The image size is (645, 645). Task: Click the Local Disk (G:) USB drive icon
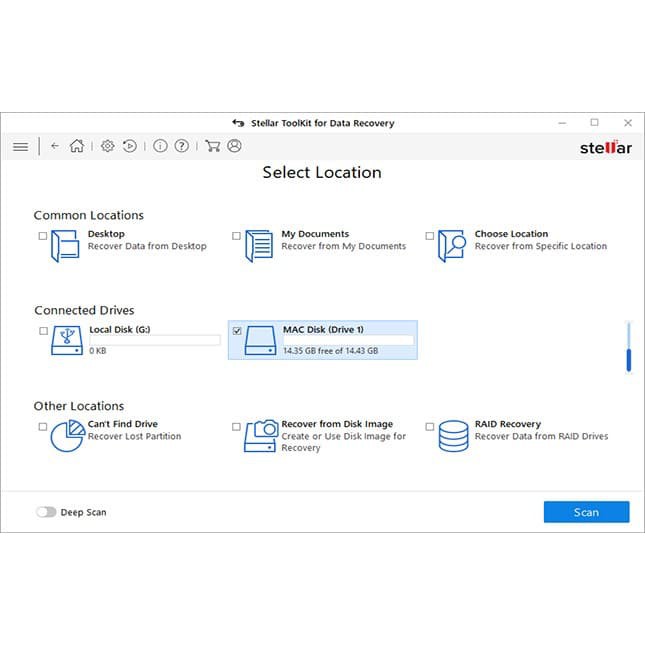[x=67, y=341]
